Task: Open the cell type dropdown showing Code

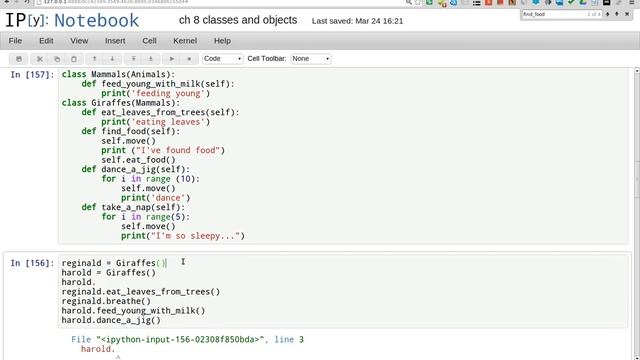Action: (222, 59)
